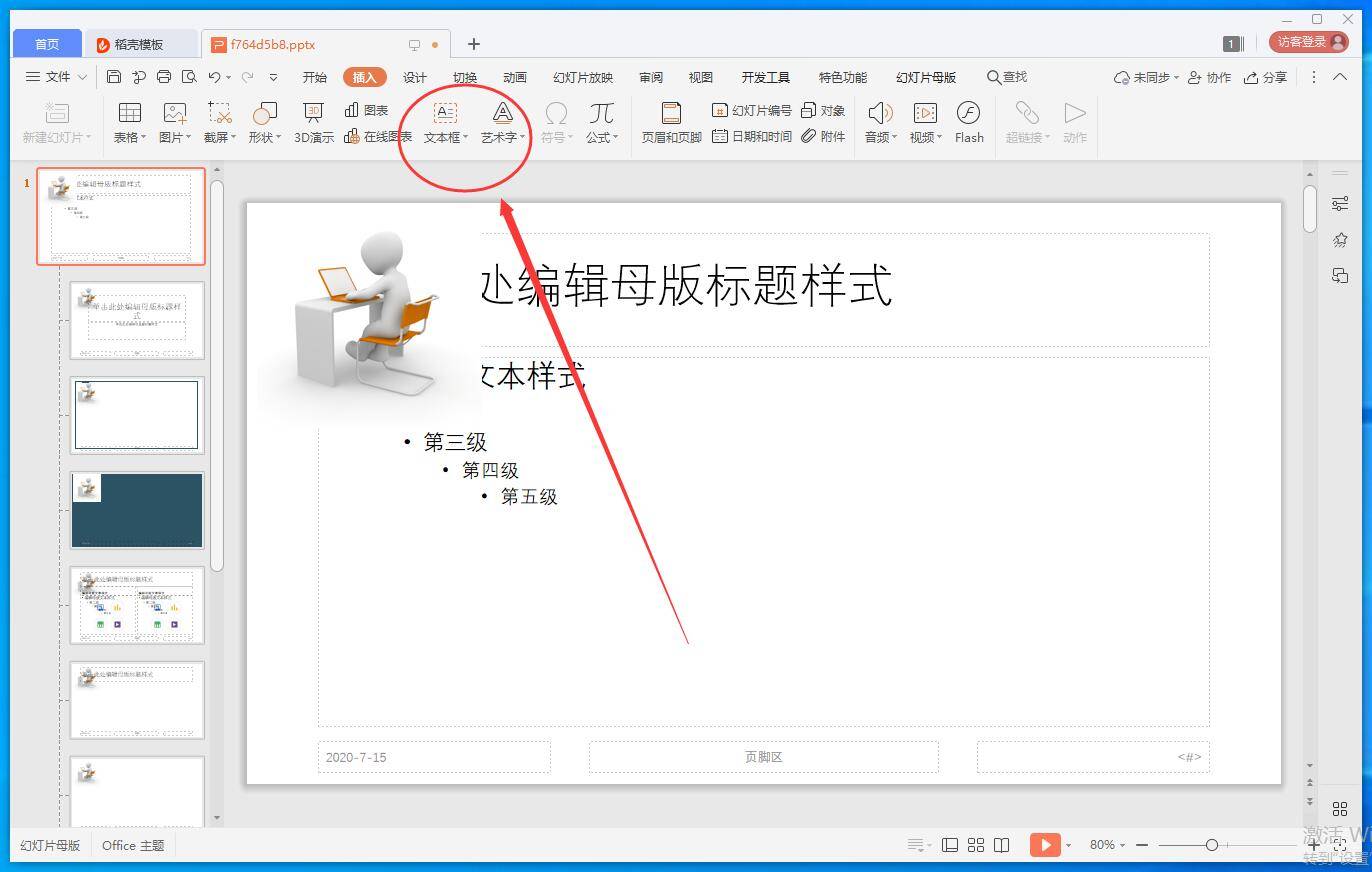Expand the 音频 dropdown arrow
Image resolution: width=1372 pixels, height=872 pixels.
click(894, 138)
